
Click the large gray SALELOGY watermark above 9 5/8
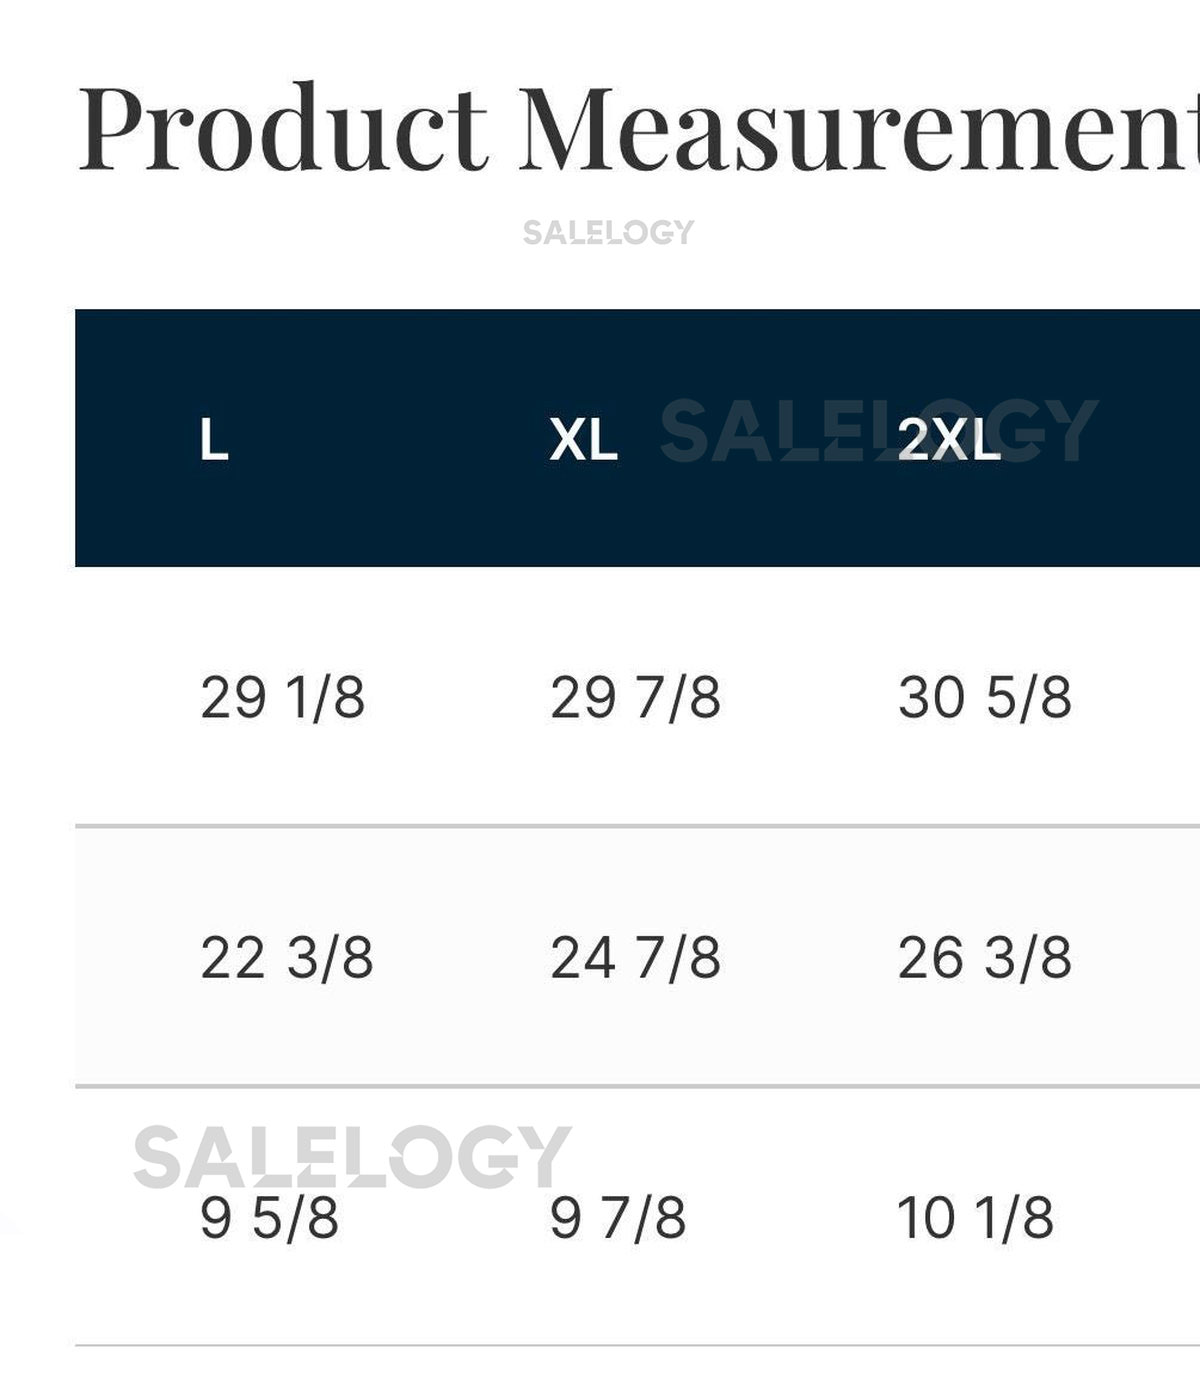tap(351, 1156)
